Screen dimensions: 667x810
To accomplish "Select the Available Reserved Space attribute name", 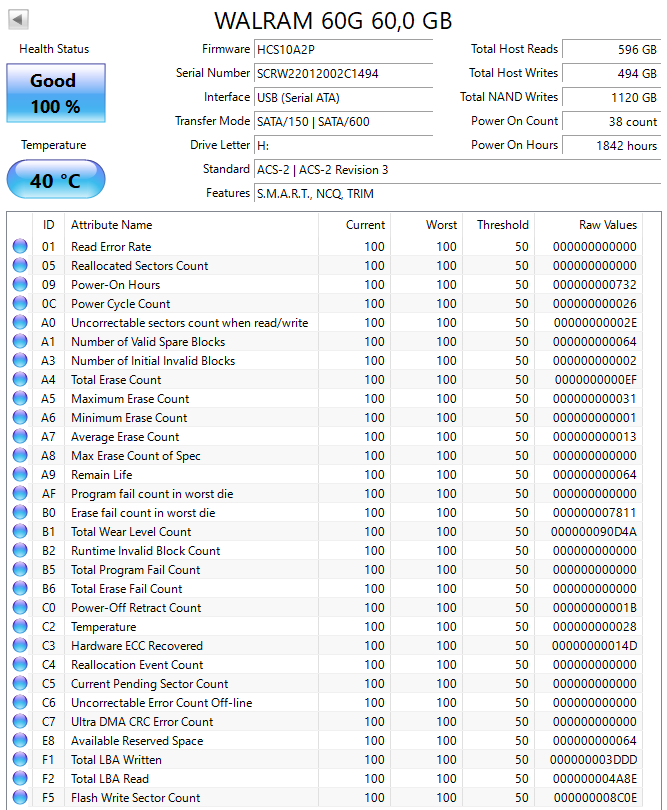I will (x=137, y=741).
